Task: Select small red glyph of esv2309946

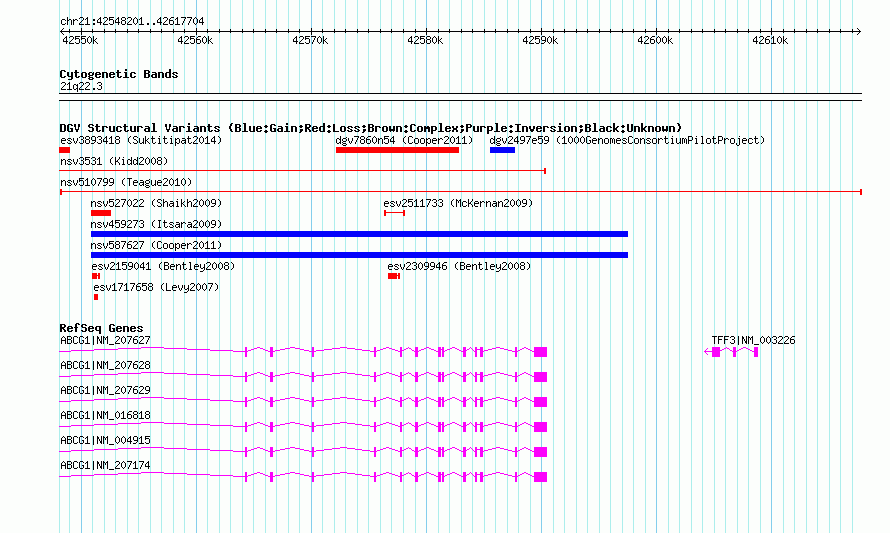Action: pos(394,276)
